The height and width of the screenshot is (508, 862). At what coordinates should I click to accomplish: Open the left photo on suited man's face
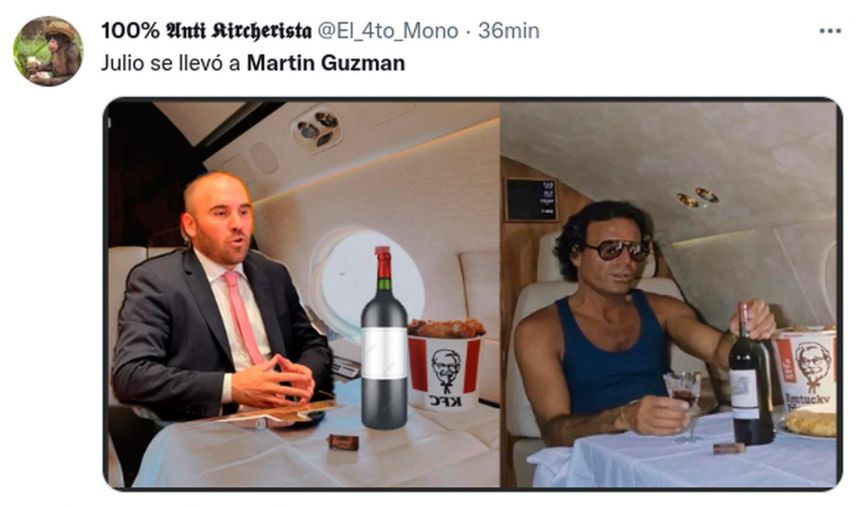219,217
